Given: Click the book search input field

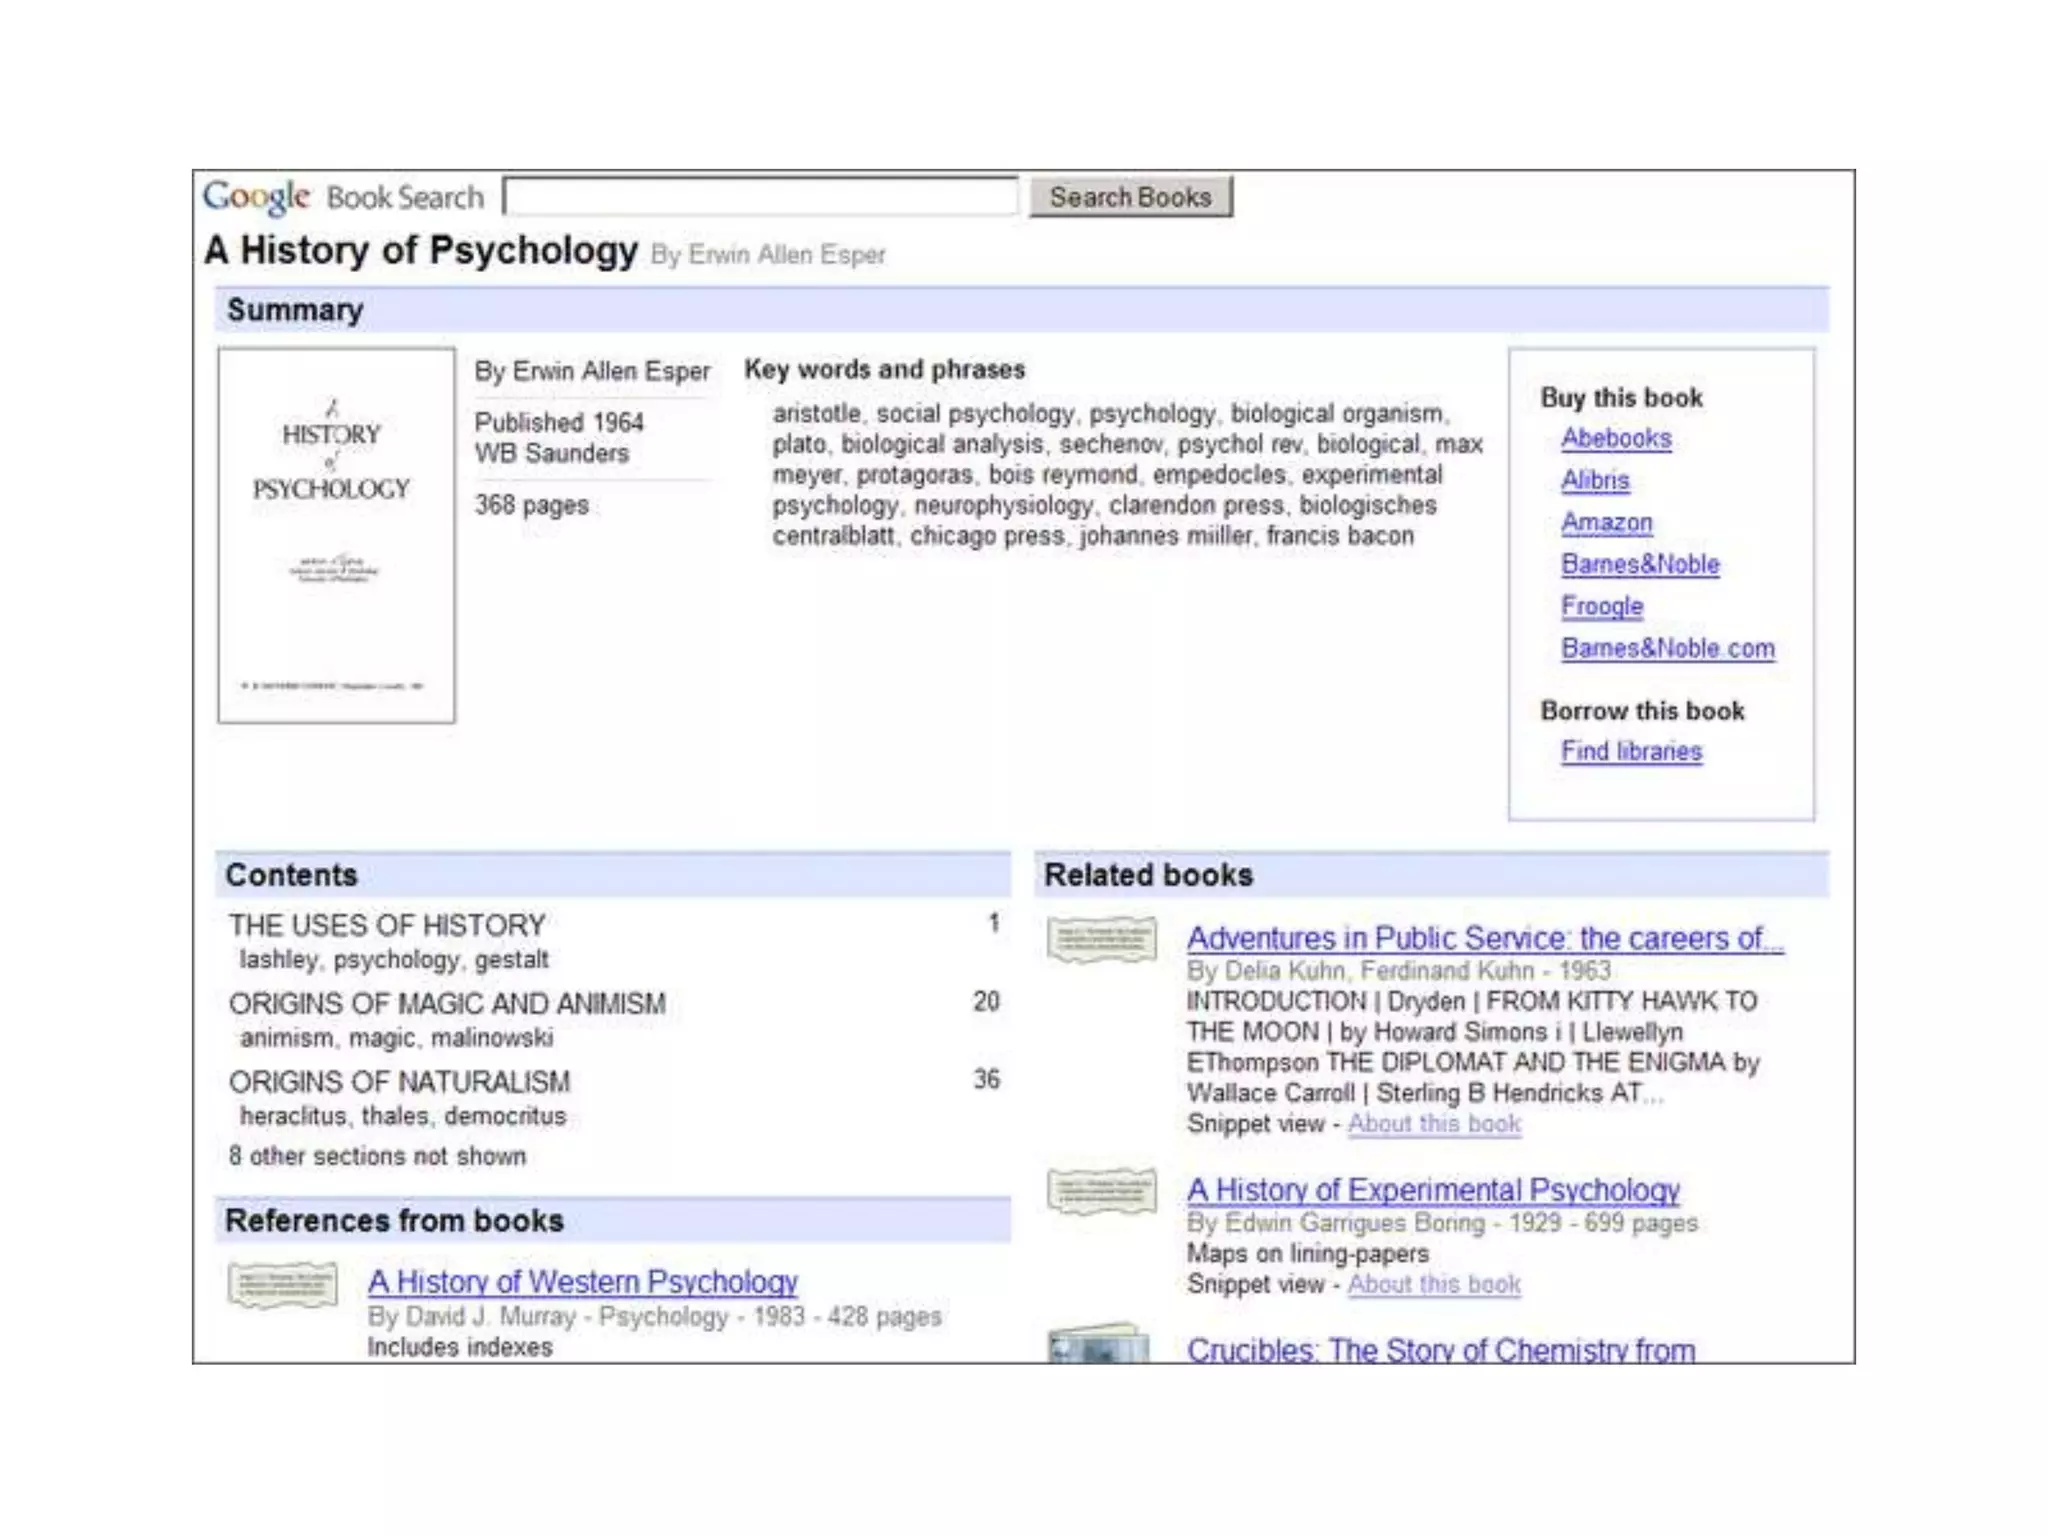Looking at the screenshot, I should coord(760,196).
